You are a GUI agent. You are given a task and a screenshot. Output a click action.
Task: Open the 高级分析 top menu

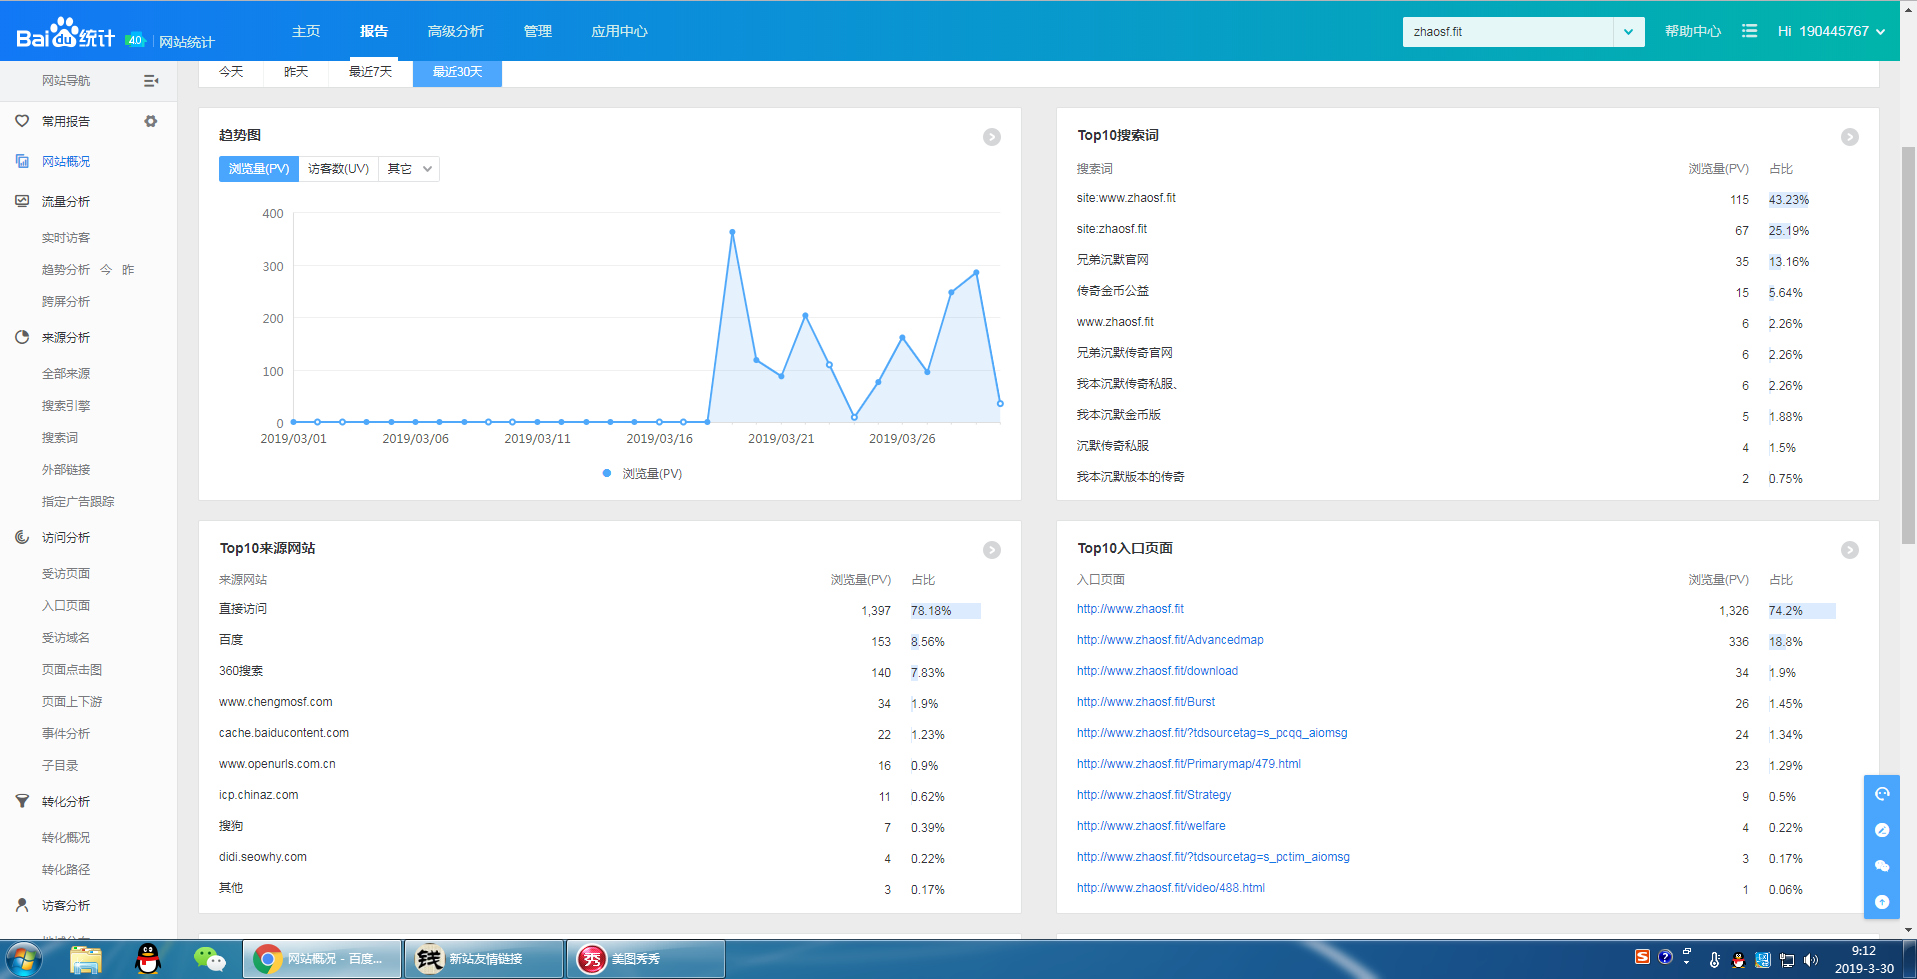(455, 31)
